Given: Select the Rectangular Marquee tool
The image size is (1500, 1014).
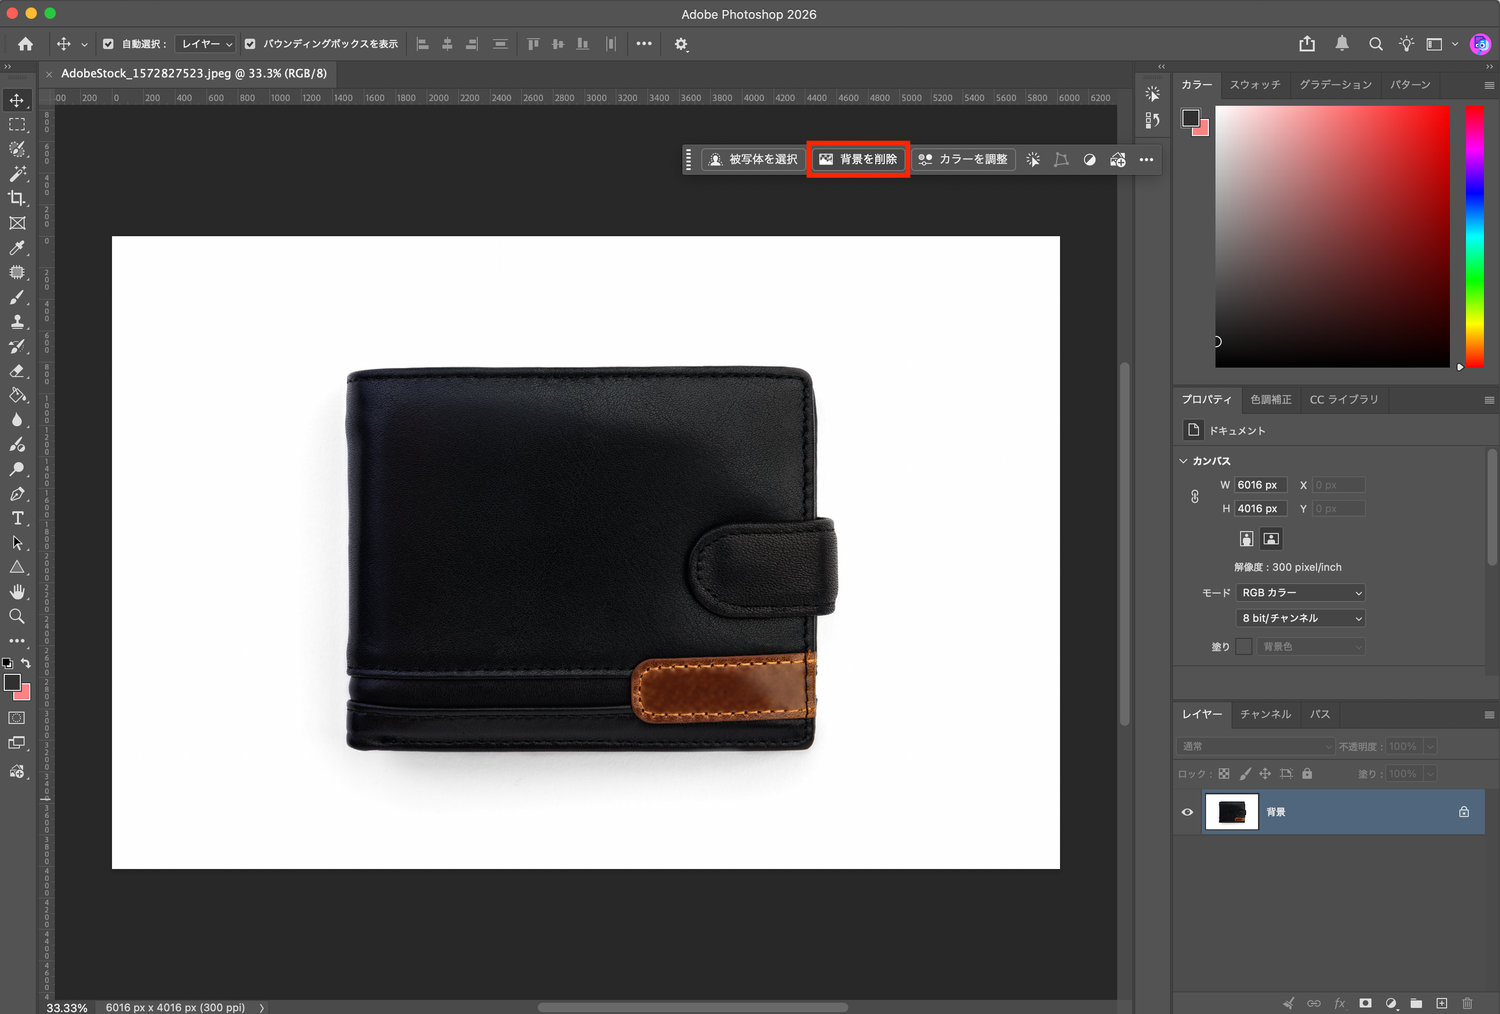Looking at the screenshot, I should point(17,125).
